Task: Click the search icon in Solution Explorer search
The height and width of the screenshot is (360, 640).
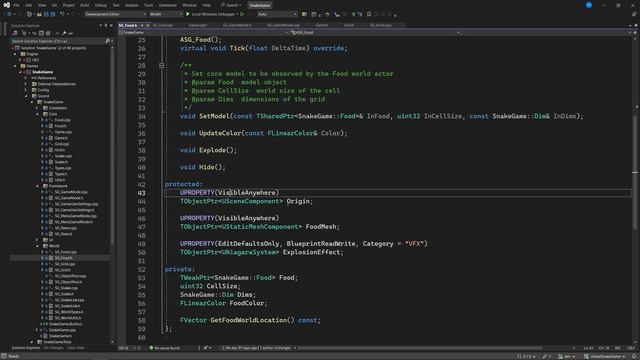Action: coord(107,41)
